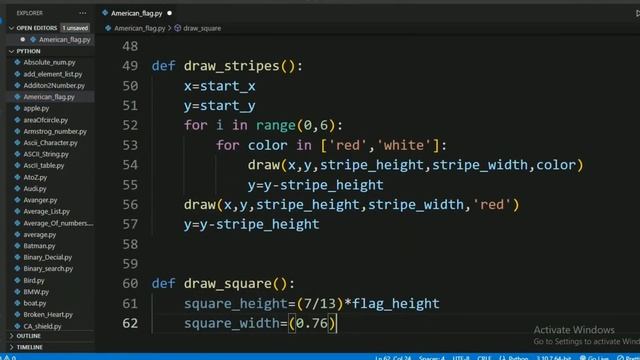Click CRLF line ending status item
The width and height of the screenshot is (640, 360).
coord(484,358)
